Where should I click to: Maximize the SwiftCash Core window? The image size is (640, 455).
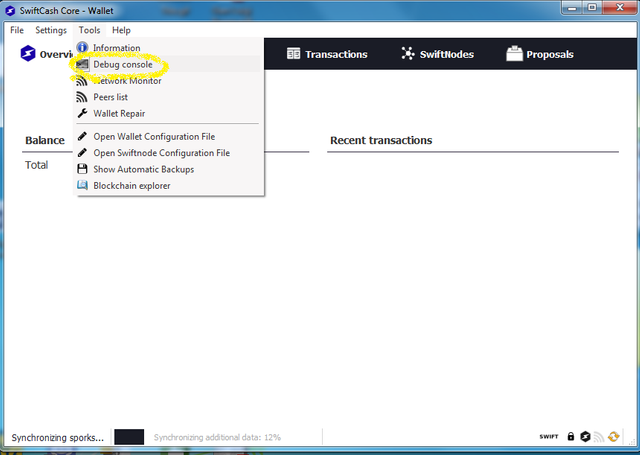592,8
